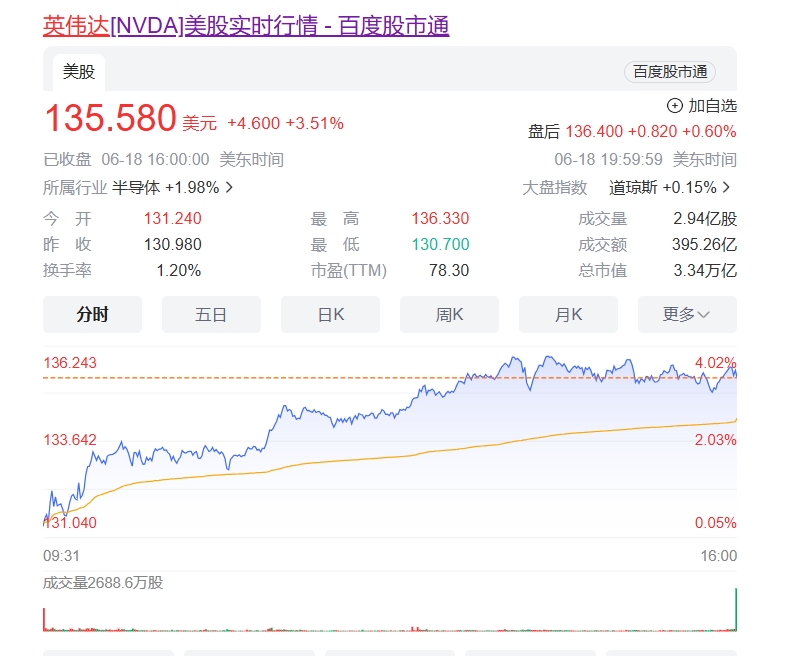
Task: Click the 最低 value 130.700
Action: point(440,245)
